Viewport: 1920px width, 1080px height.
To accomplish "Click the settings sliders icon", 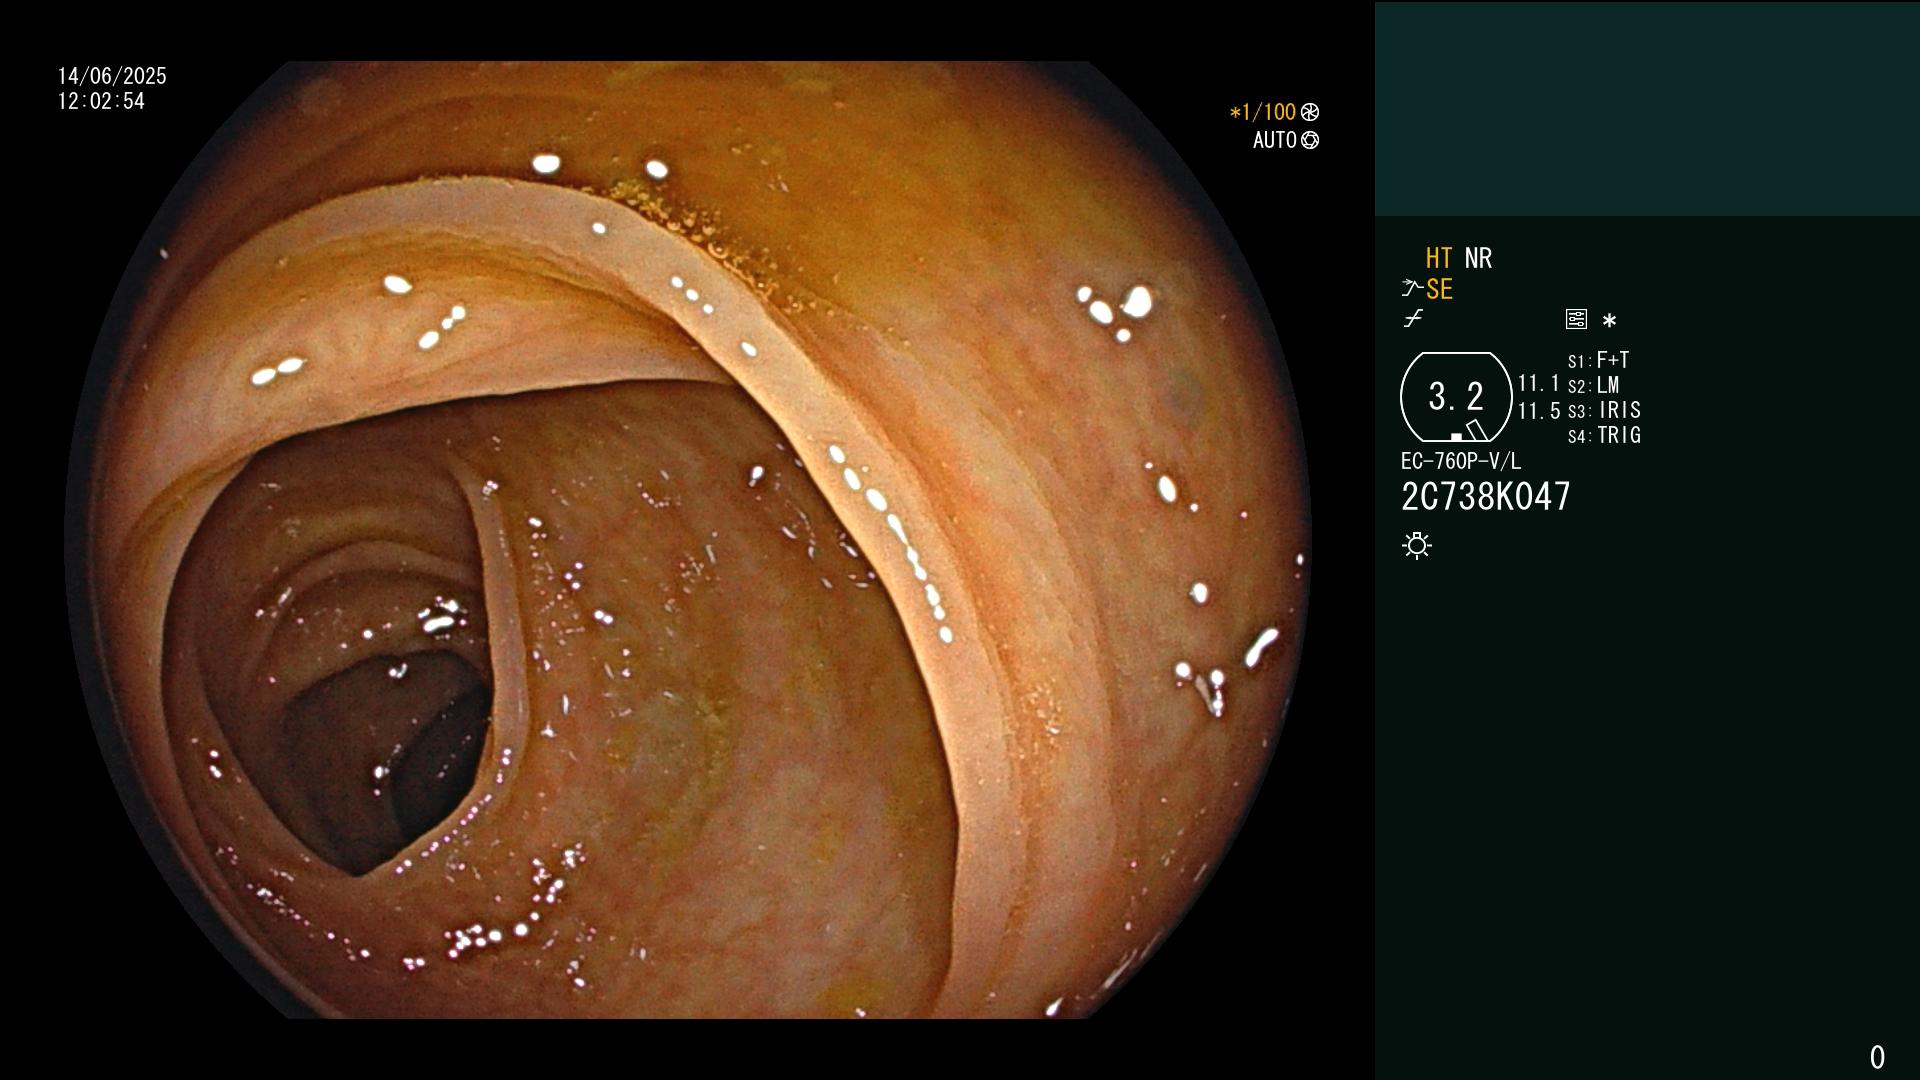I will point(1576,319).
